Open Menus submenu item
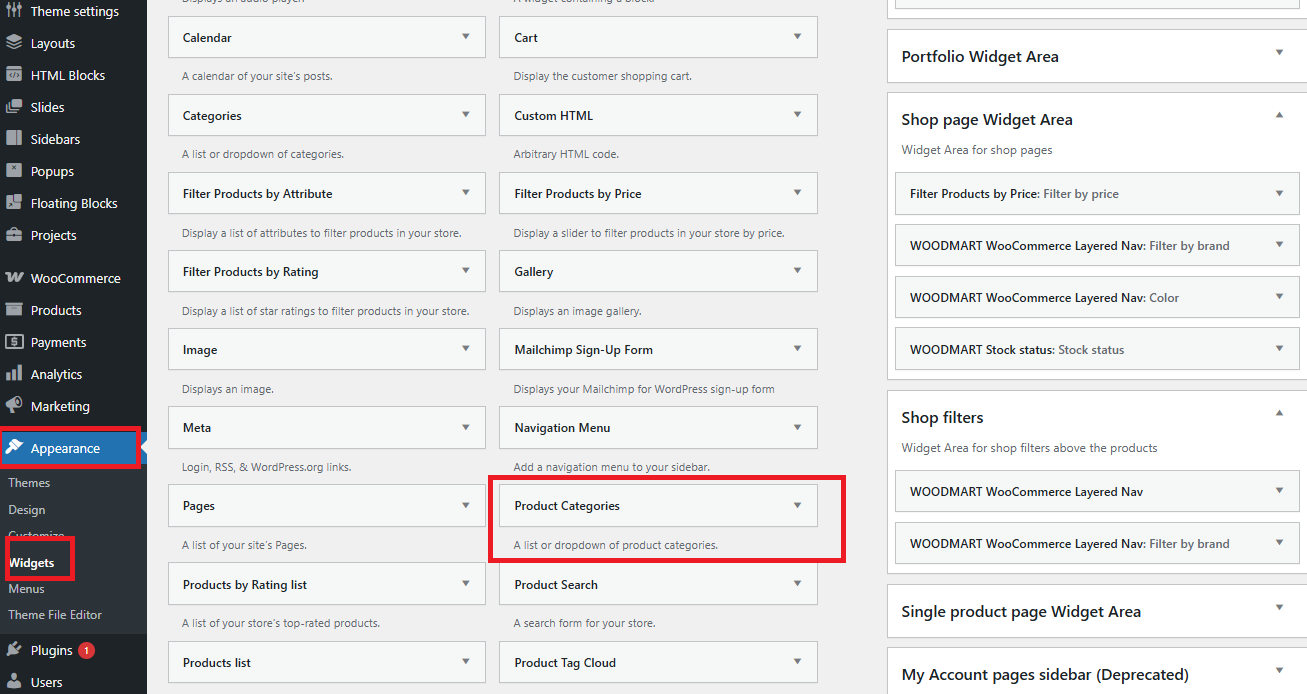This screenshot has height=694, width=1307. pyautogui.click(x=27, y=589)
